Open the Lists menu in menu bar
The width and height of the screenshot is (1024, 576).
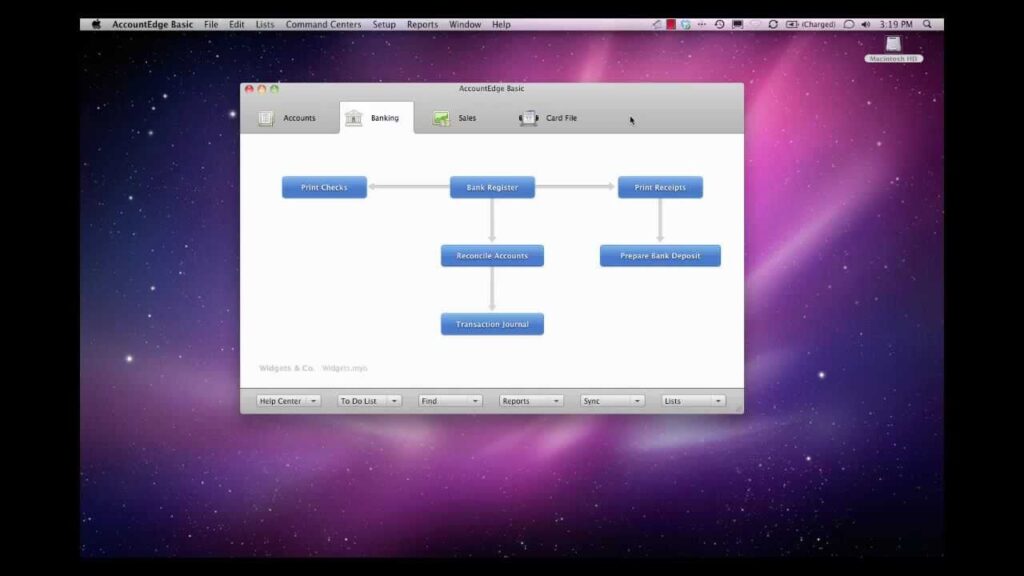point(264,24)
